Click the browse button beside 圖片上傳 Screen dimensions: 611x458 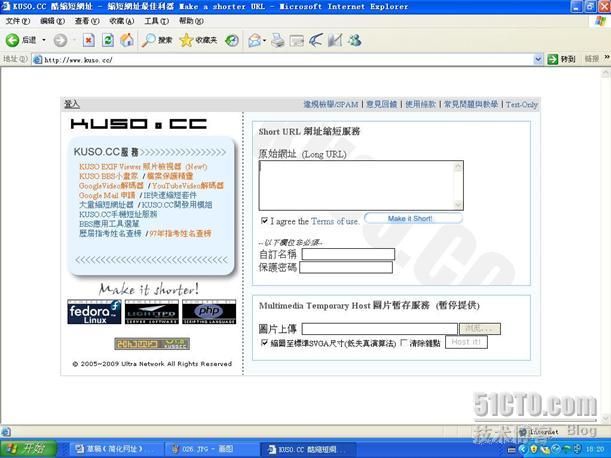[480, 329]
